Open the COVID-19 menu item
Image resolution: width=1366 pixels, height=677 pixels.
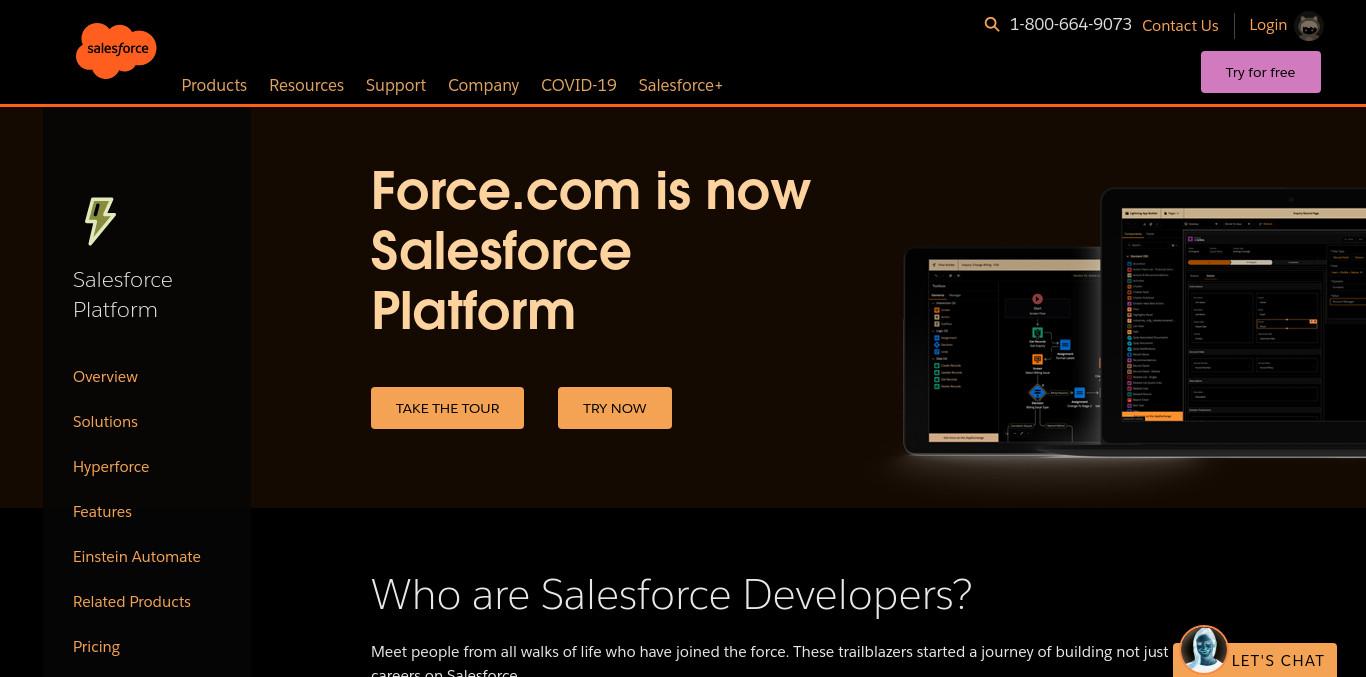tap(579, 85)
